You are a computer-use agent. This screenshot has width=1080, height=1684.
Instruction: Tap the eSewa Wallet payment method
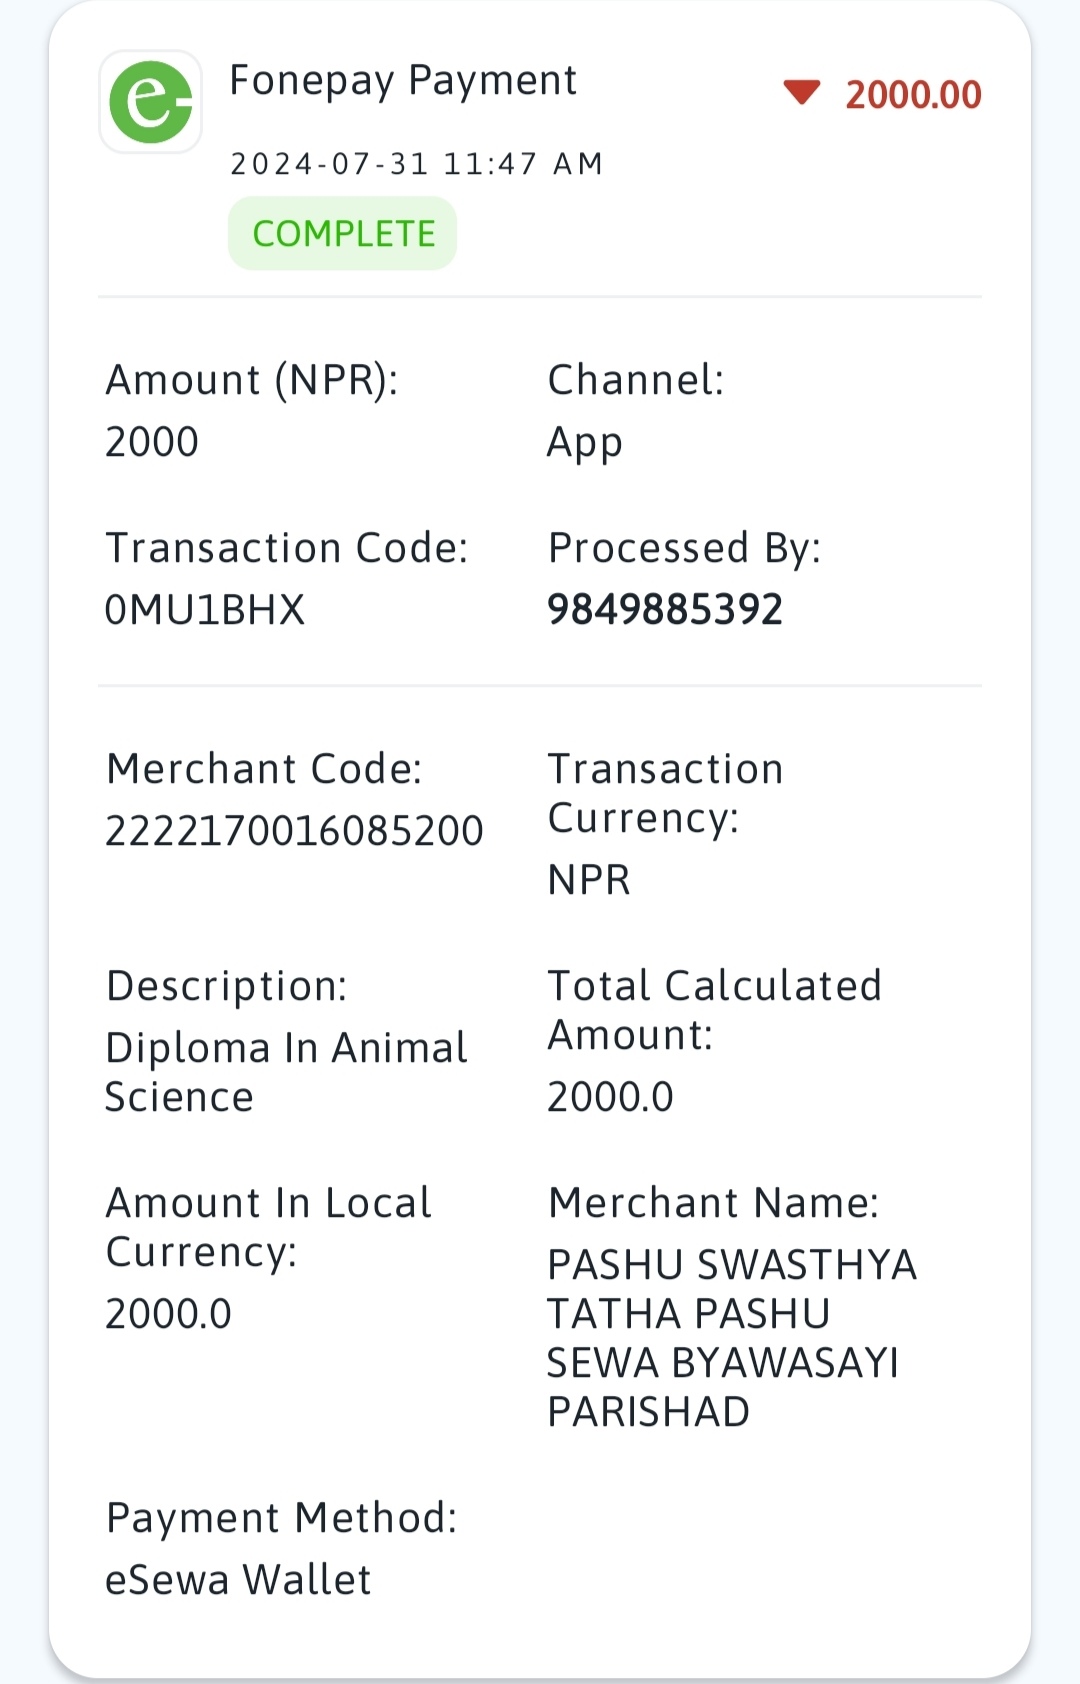pyautogui.click(x=238, y=1579)
